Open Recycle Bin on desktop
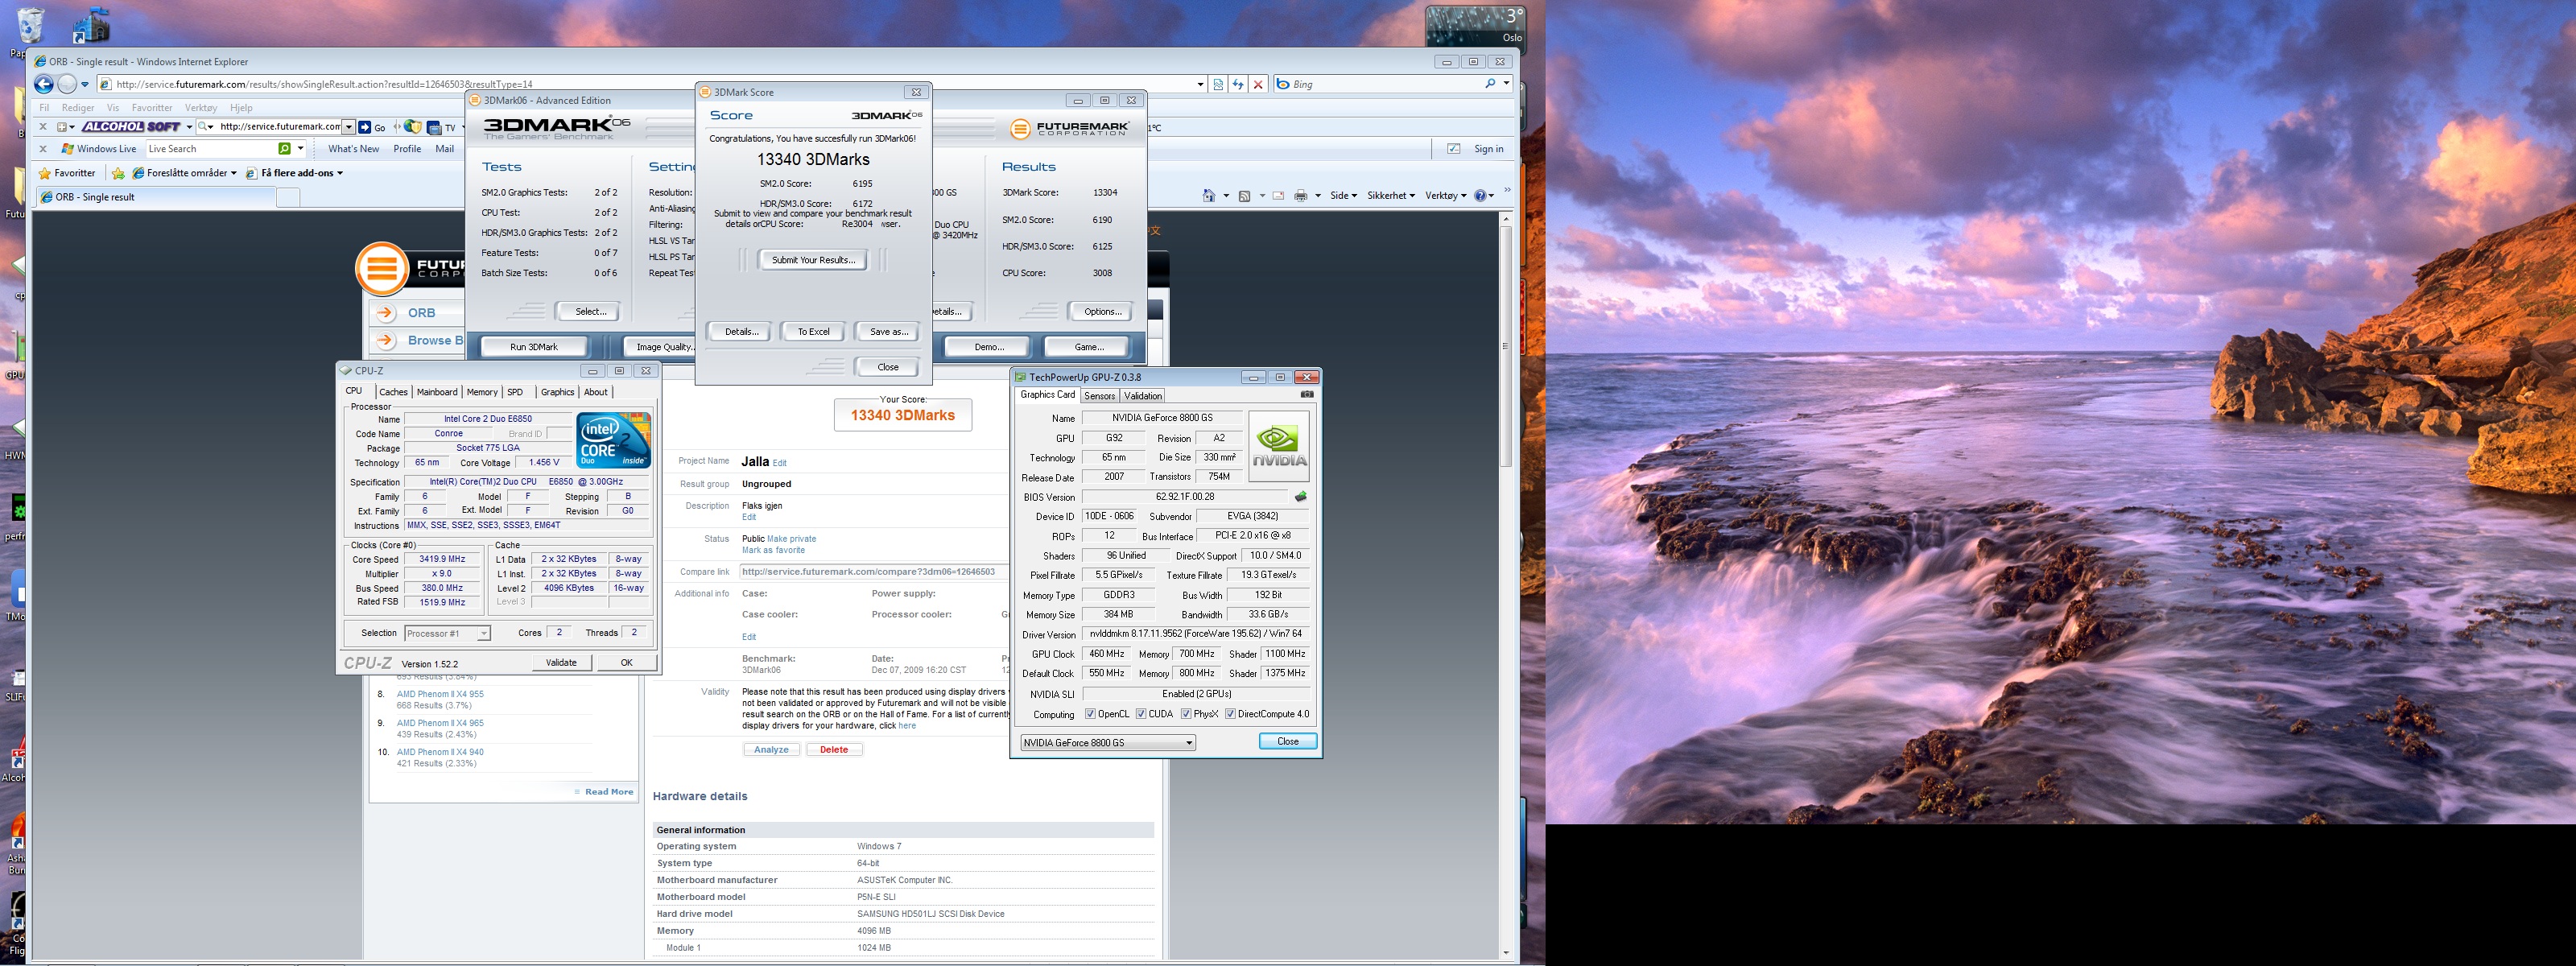Image resolution: width=2576 pixels, height=966 pixels. click(x=30, y=26)
